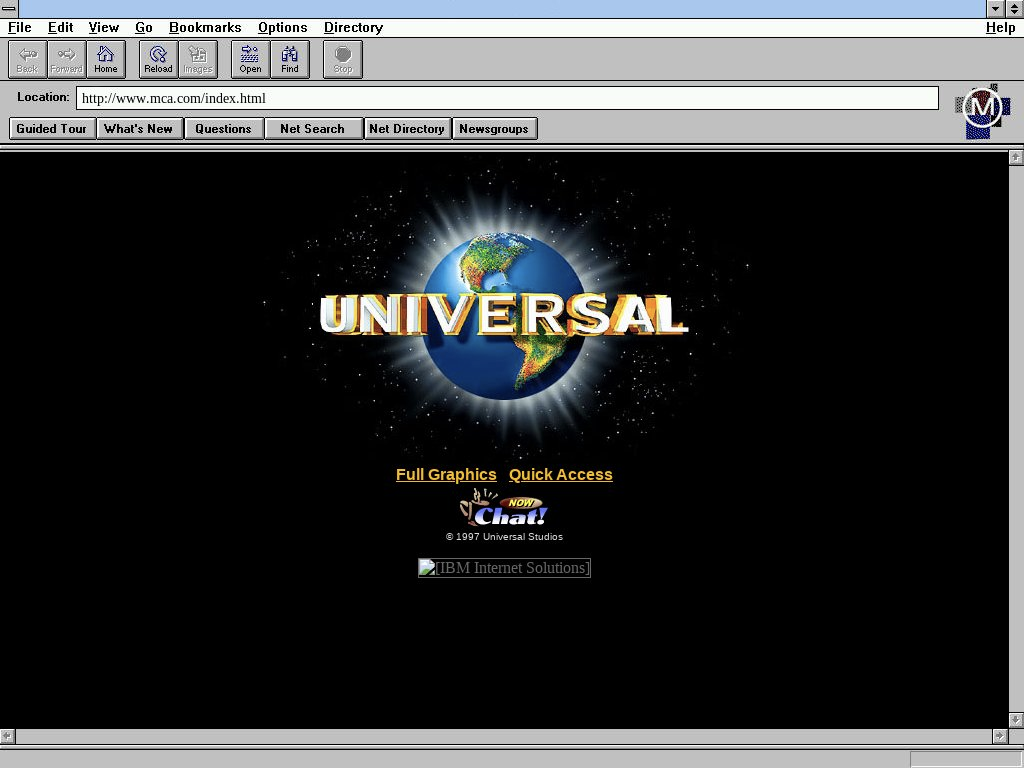Click the Find binoculars icon
Image resolution: width=1024 pixels, height=768 pixels.
click(290, 59)
